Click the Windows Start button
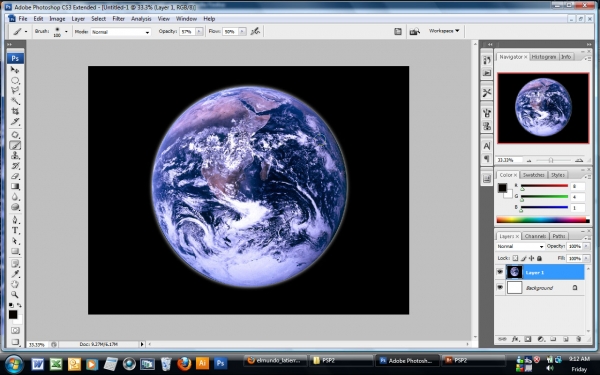Screen dimensions: 600x375 tap(14, 364)
